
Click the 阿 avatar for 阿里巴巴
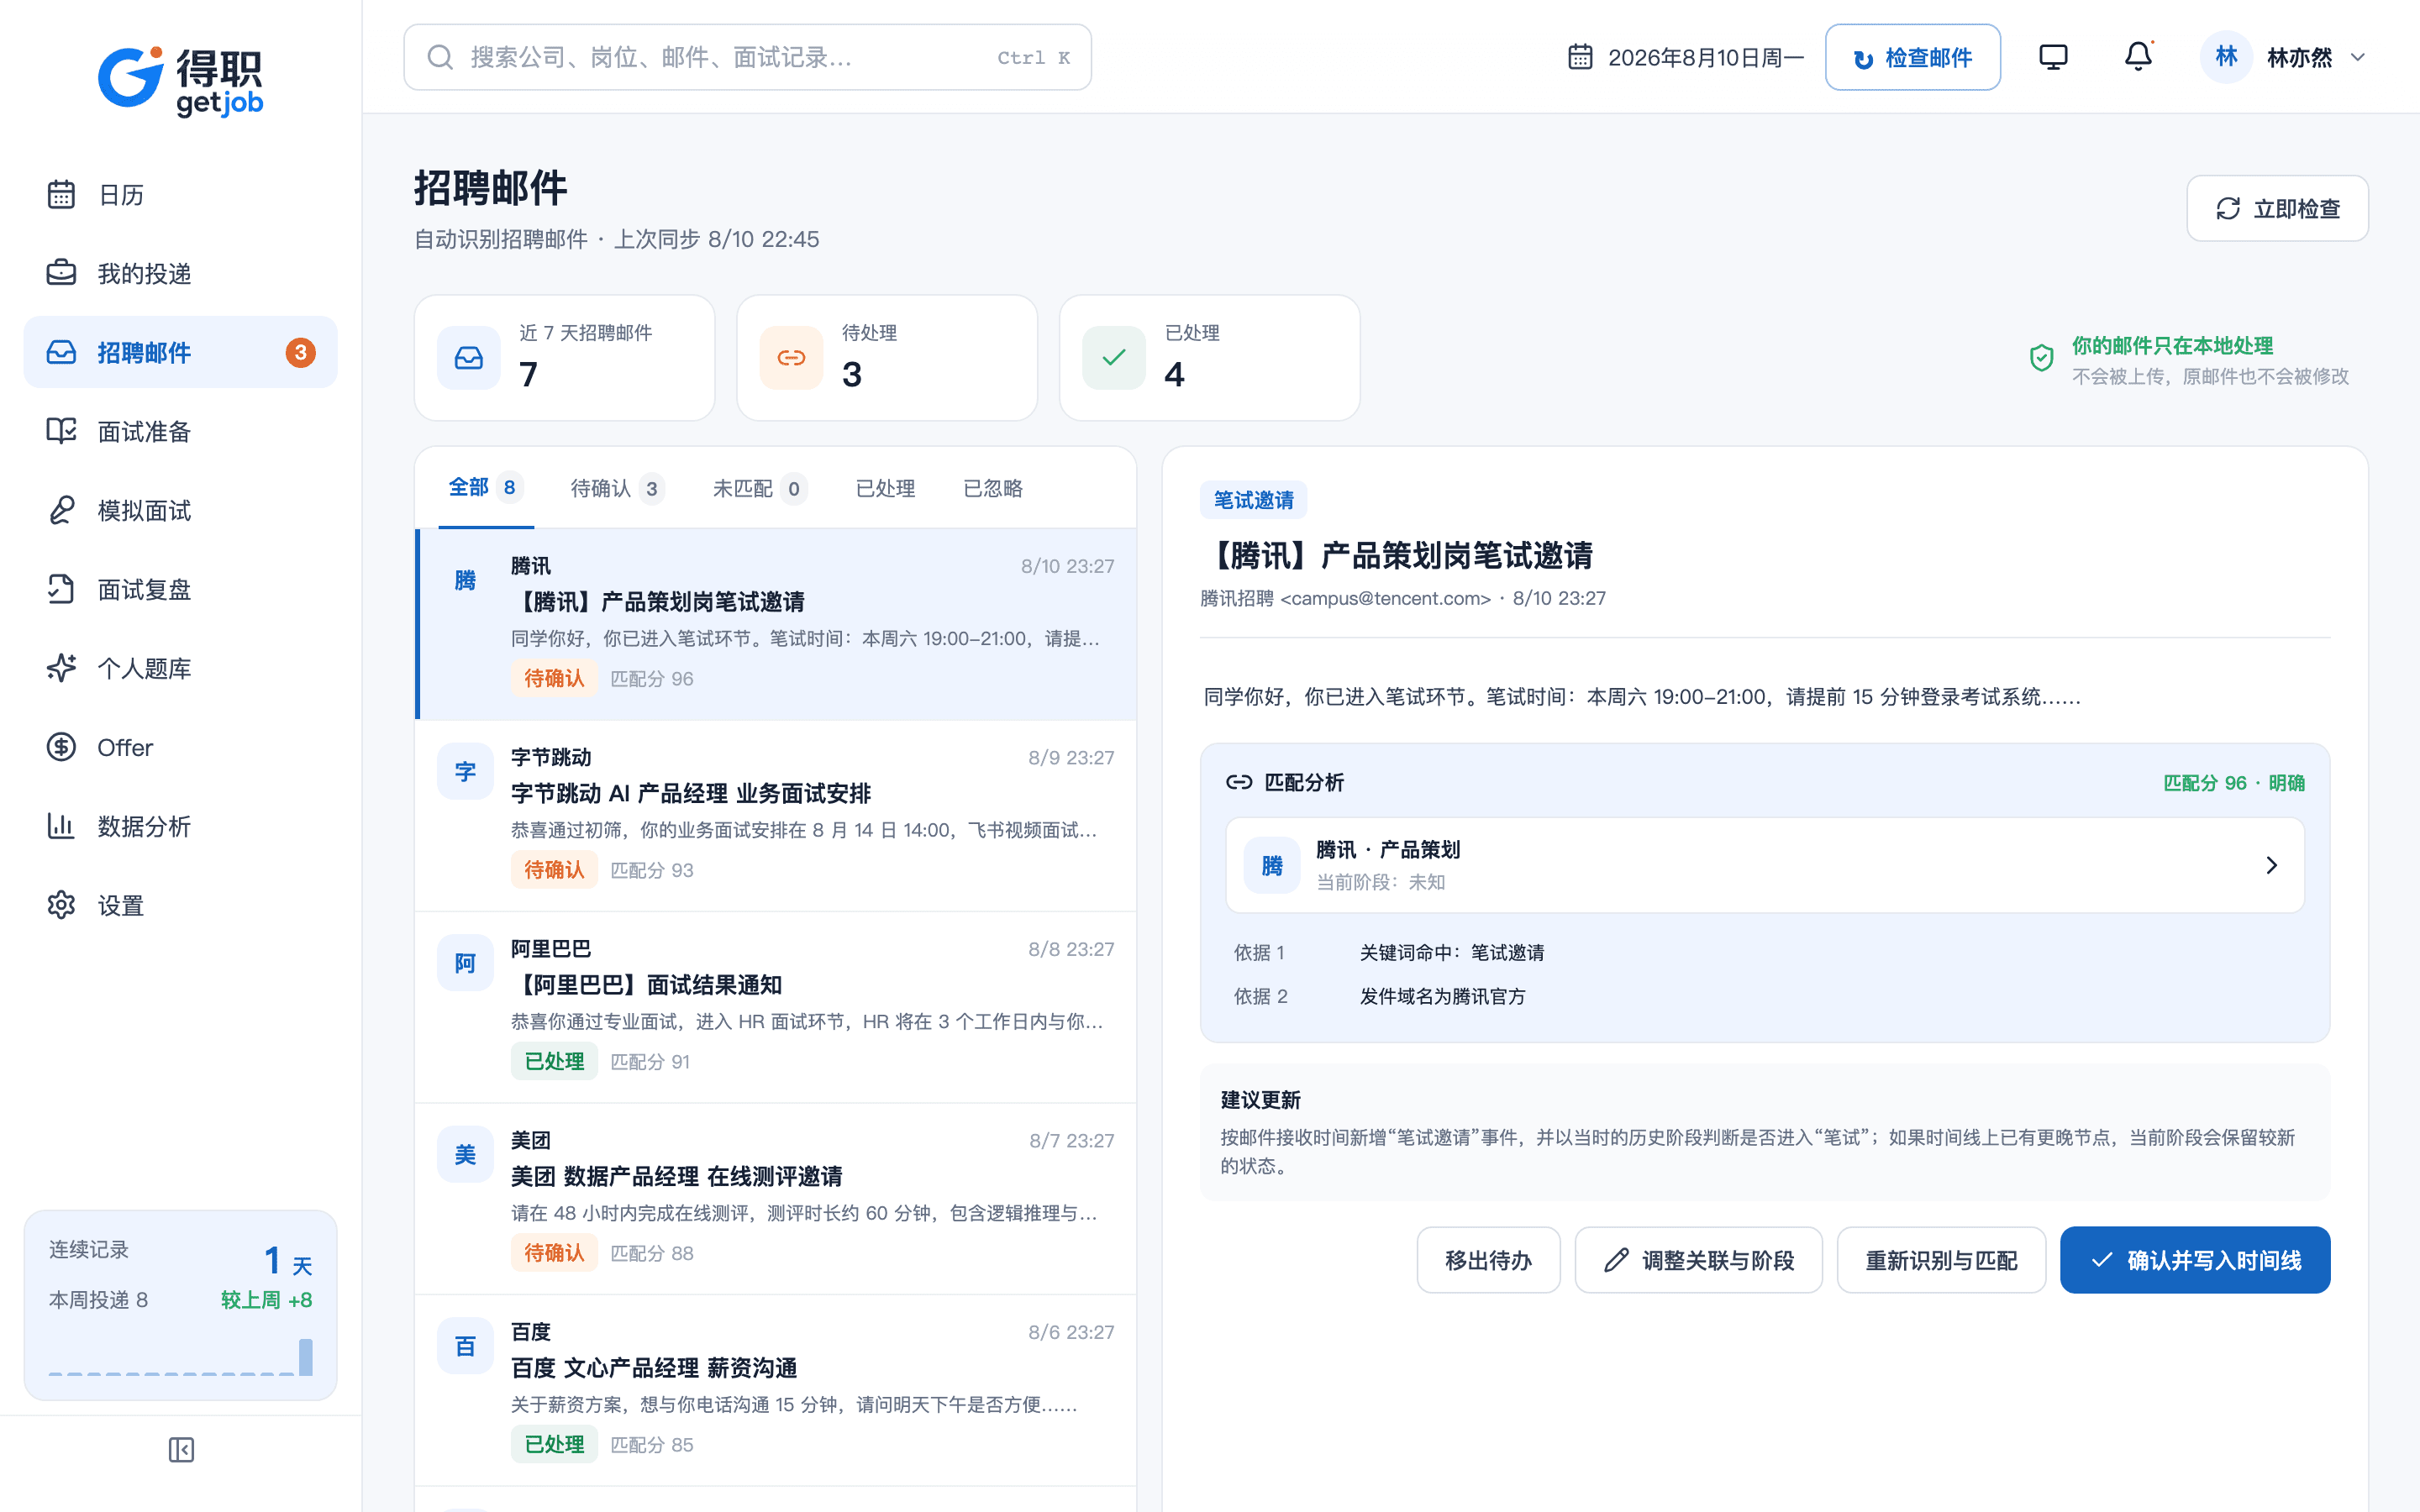(465, 963)
